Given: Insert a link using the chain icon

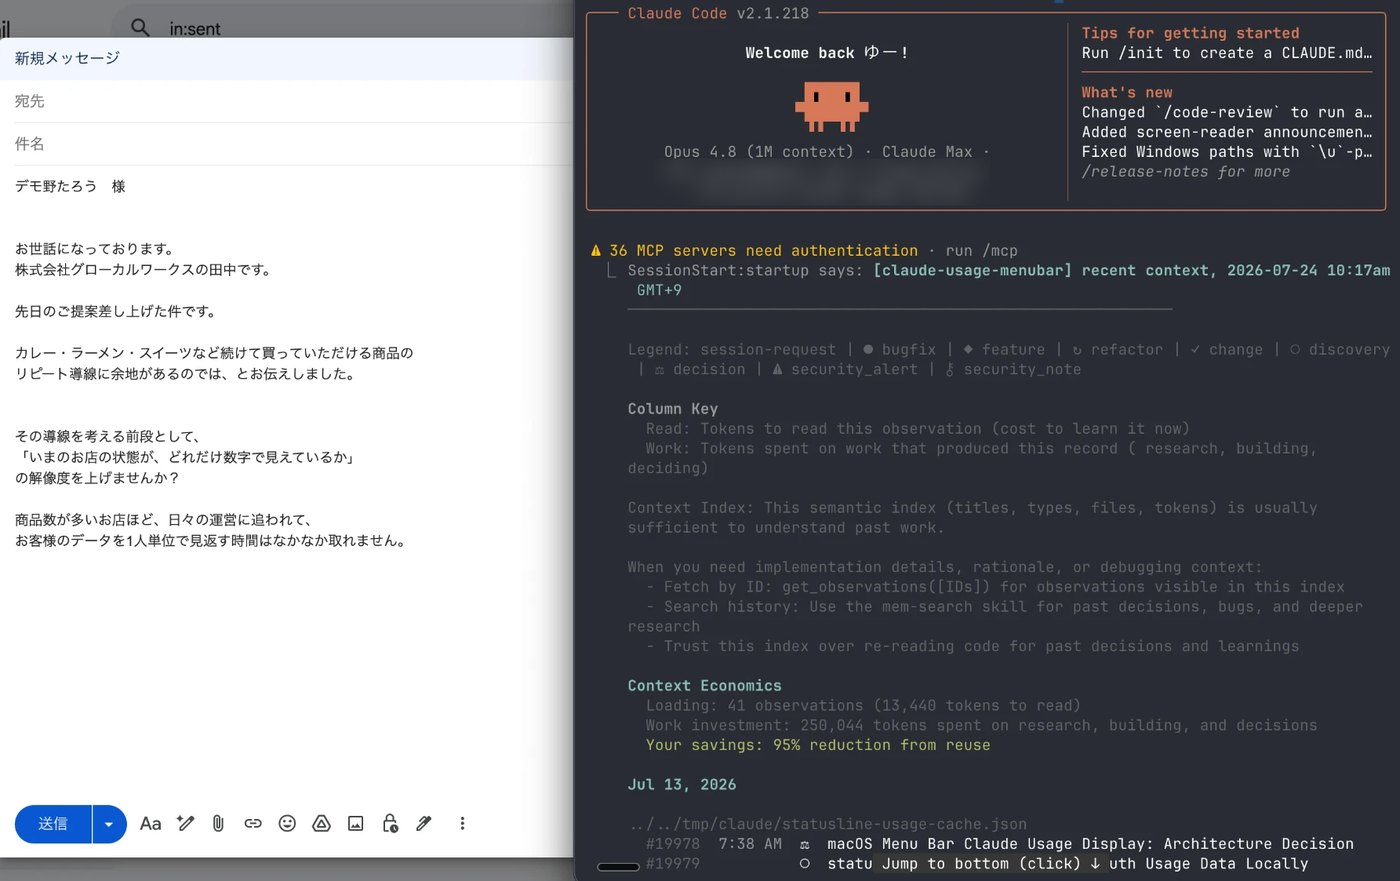Looking at the screenshot, I should pos(253,824).
